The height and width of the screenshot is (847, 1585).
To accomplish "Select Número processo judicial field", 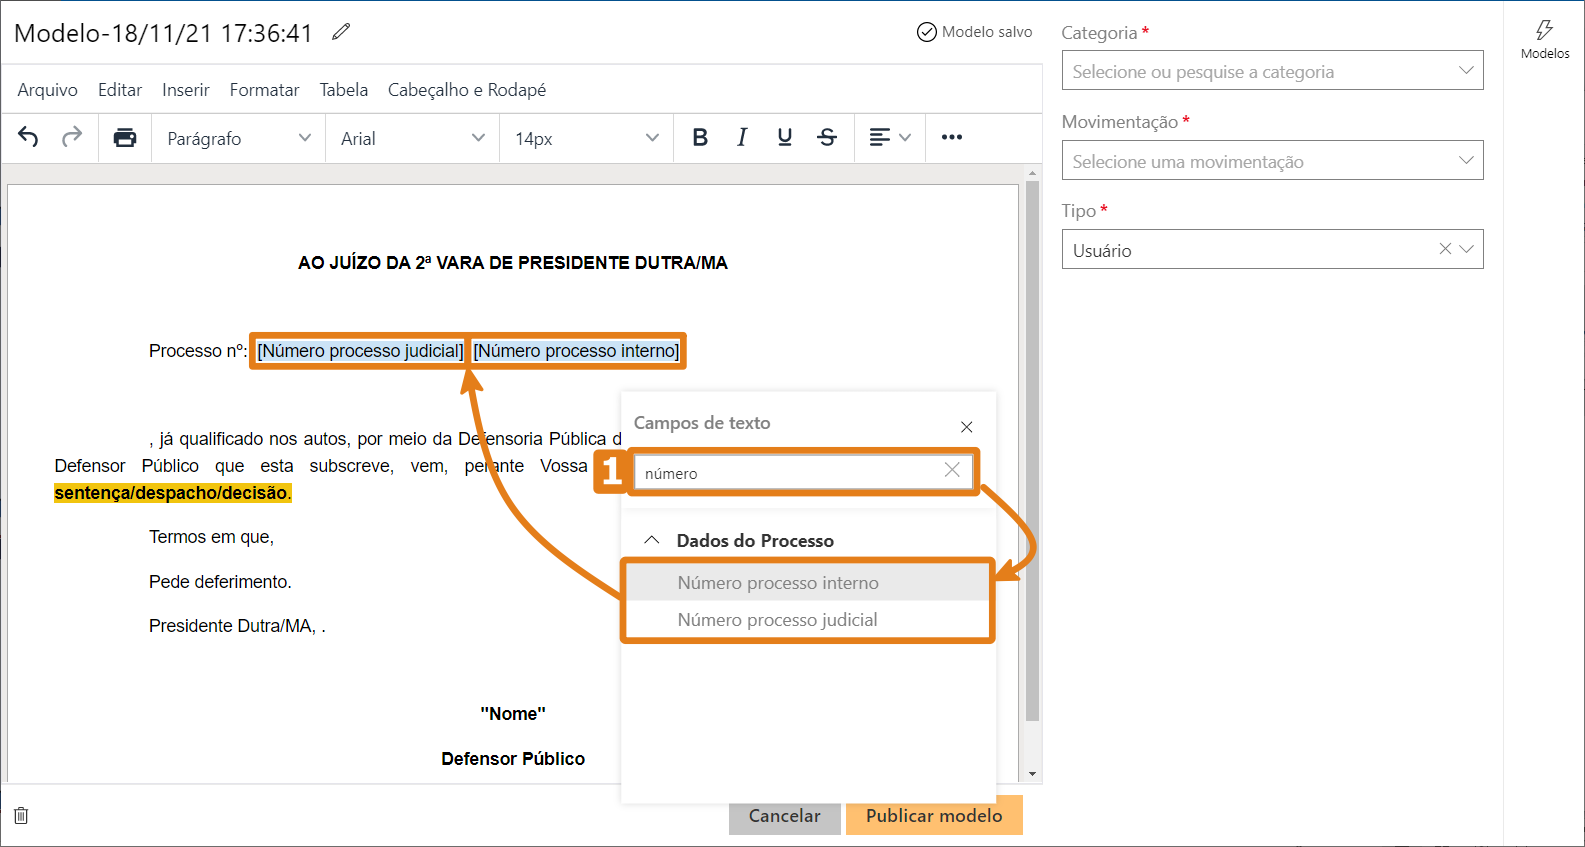I will tap(808, 620).
